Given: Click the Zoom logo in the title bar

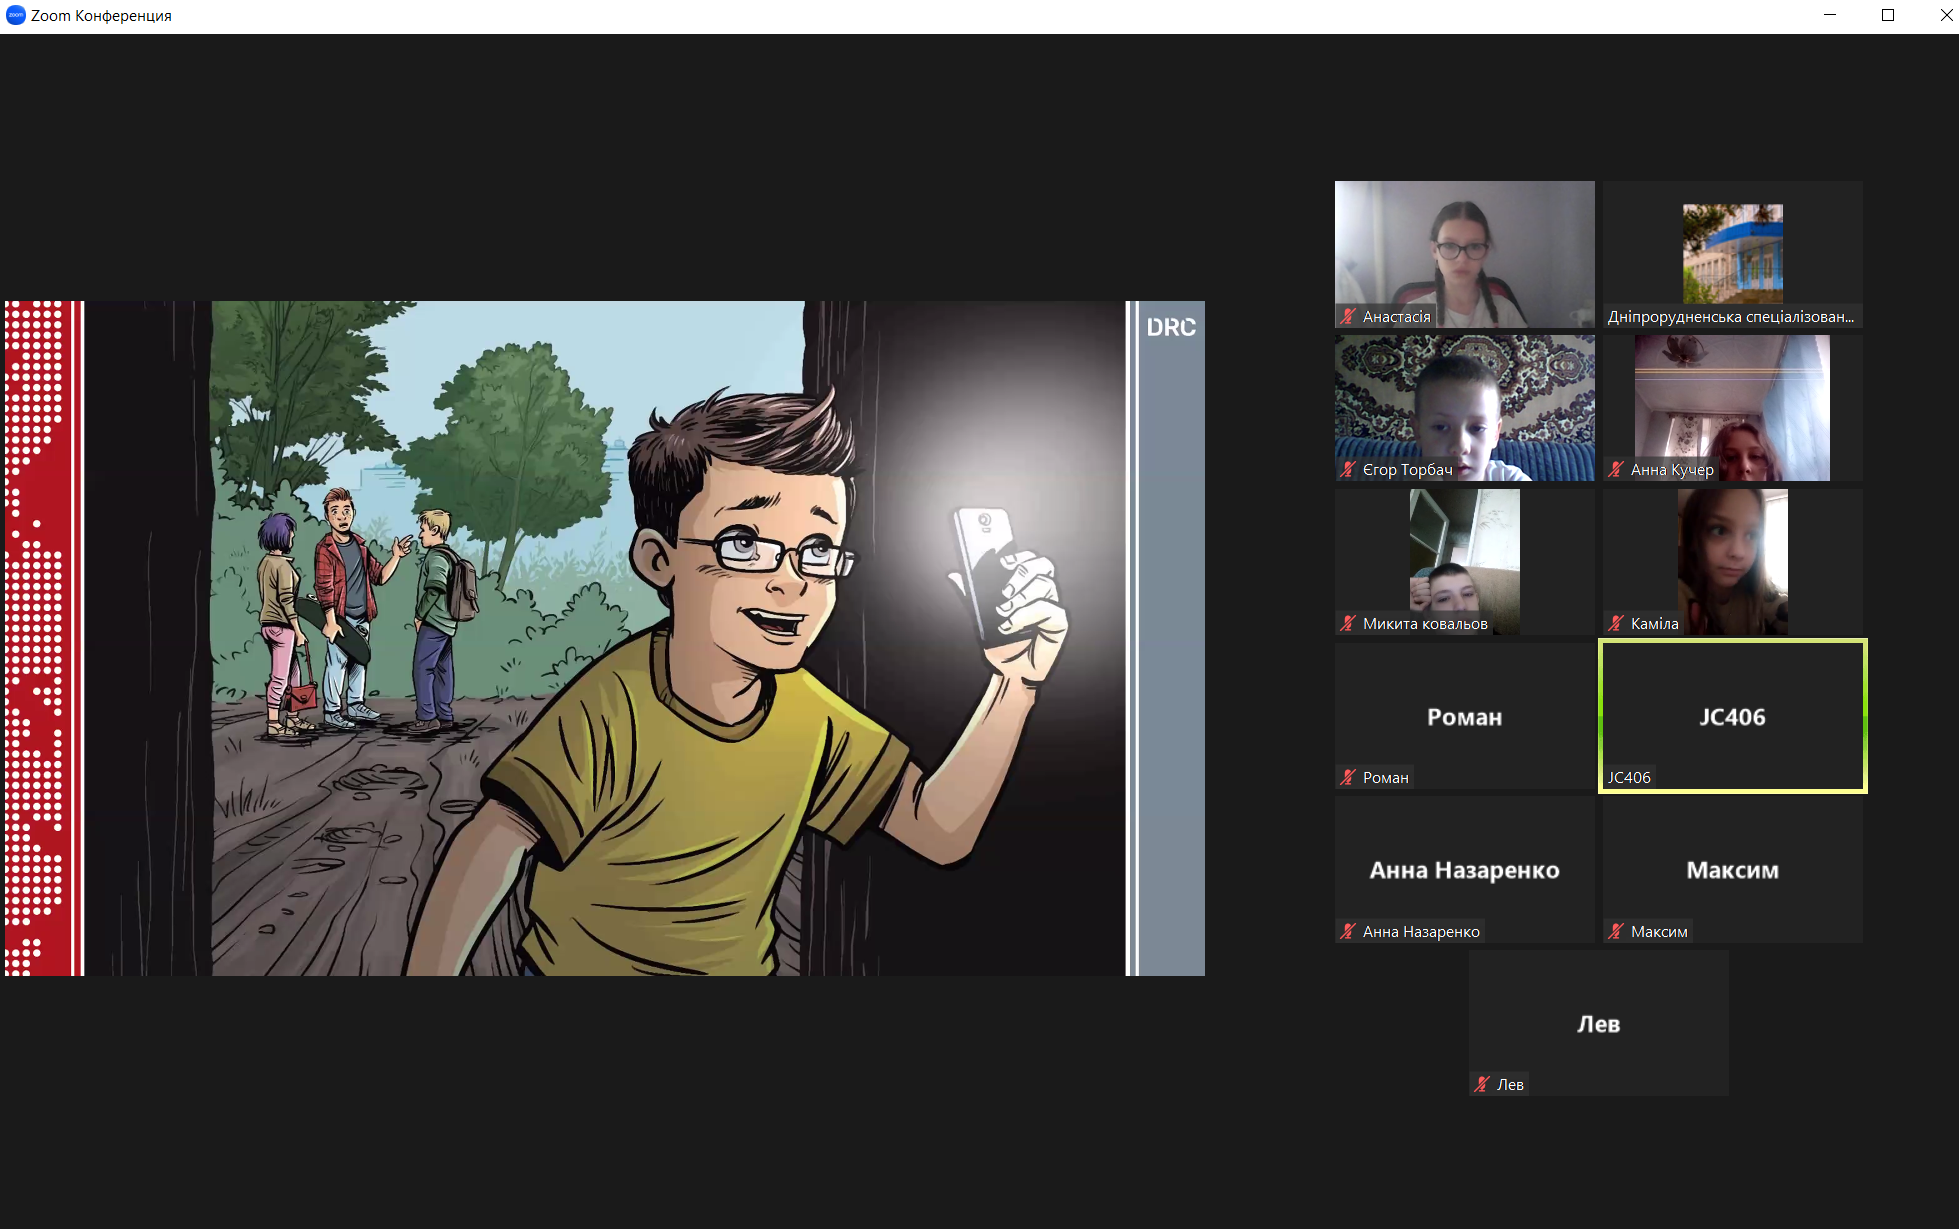Looking at the screenshot, I should (x=15, y=15).
